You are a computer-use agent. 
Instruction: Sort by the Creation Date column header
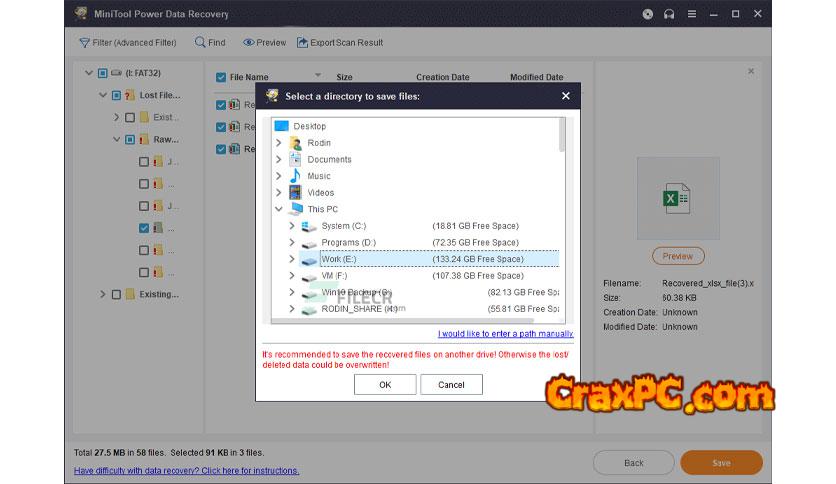(x=443, y=77)
